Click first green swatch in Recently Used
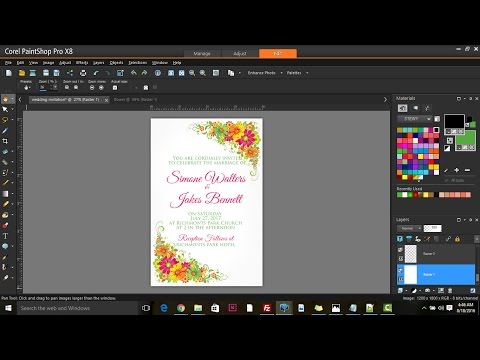 click(399, 195)
